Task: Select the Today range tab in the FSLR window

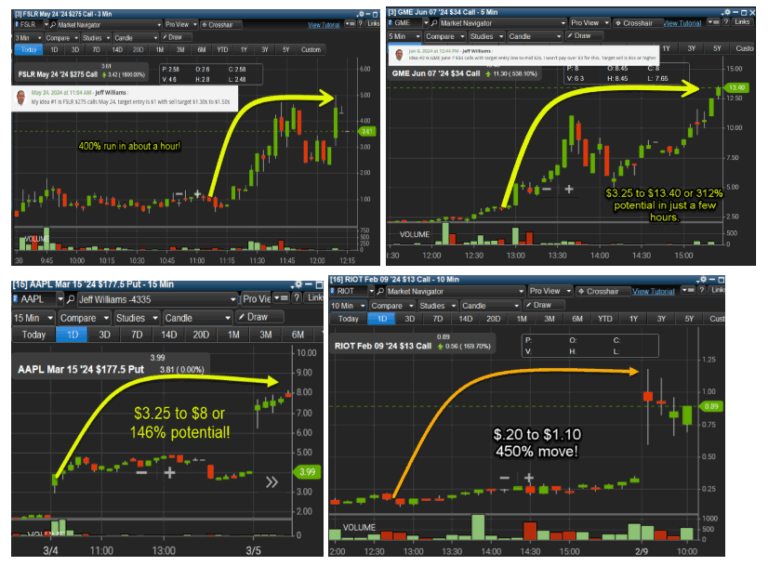Action: (29, 49)
